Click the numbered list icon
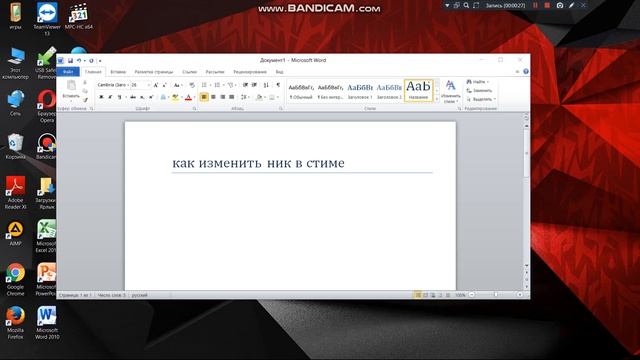 217,85
